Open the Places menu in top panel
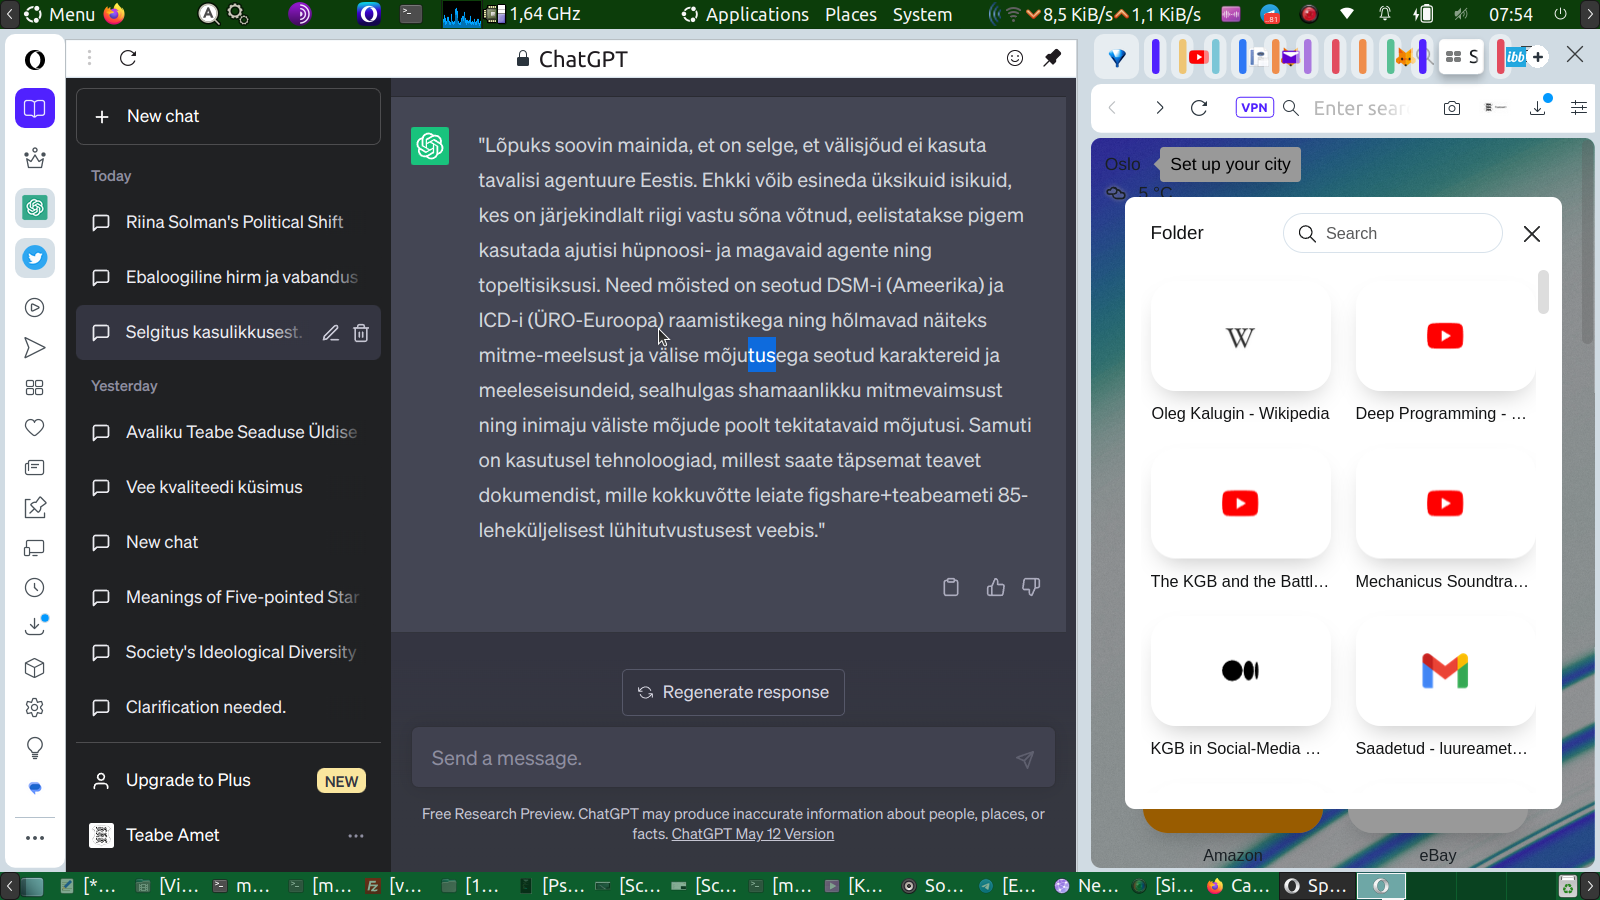Image resolution: width=1600 pixels, height=900 pixels. coord(851,14)
